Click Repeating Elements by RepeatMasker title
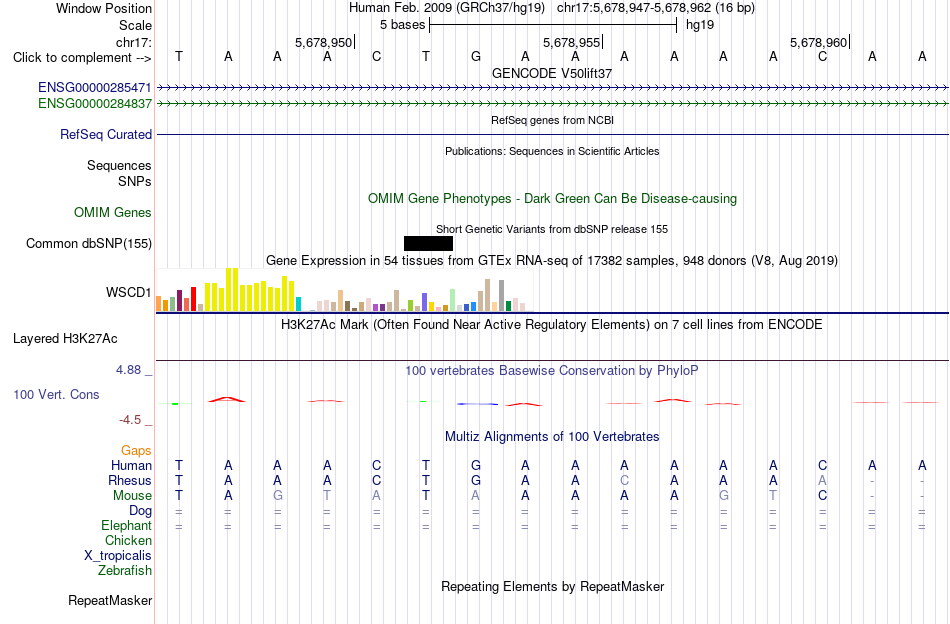950x624 pixels. (552, 586)
